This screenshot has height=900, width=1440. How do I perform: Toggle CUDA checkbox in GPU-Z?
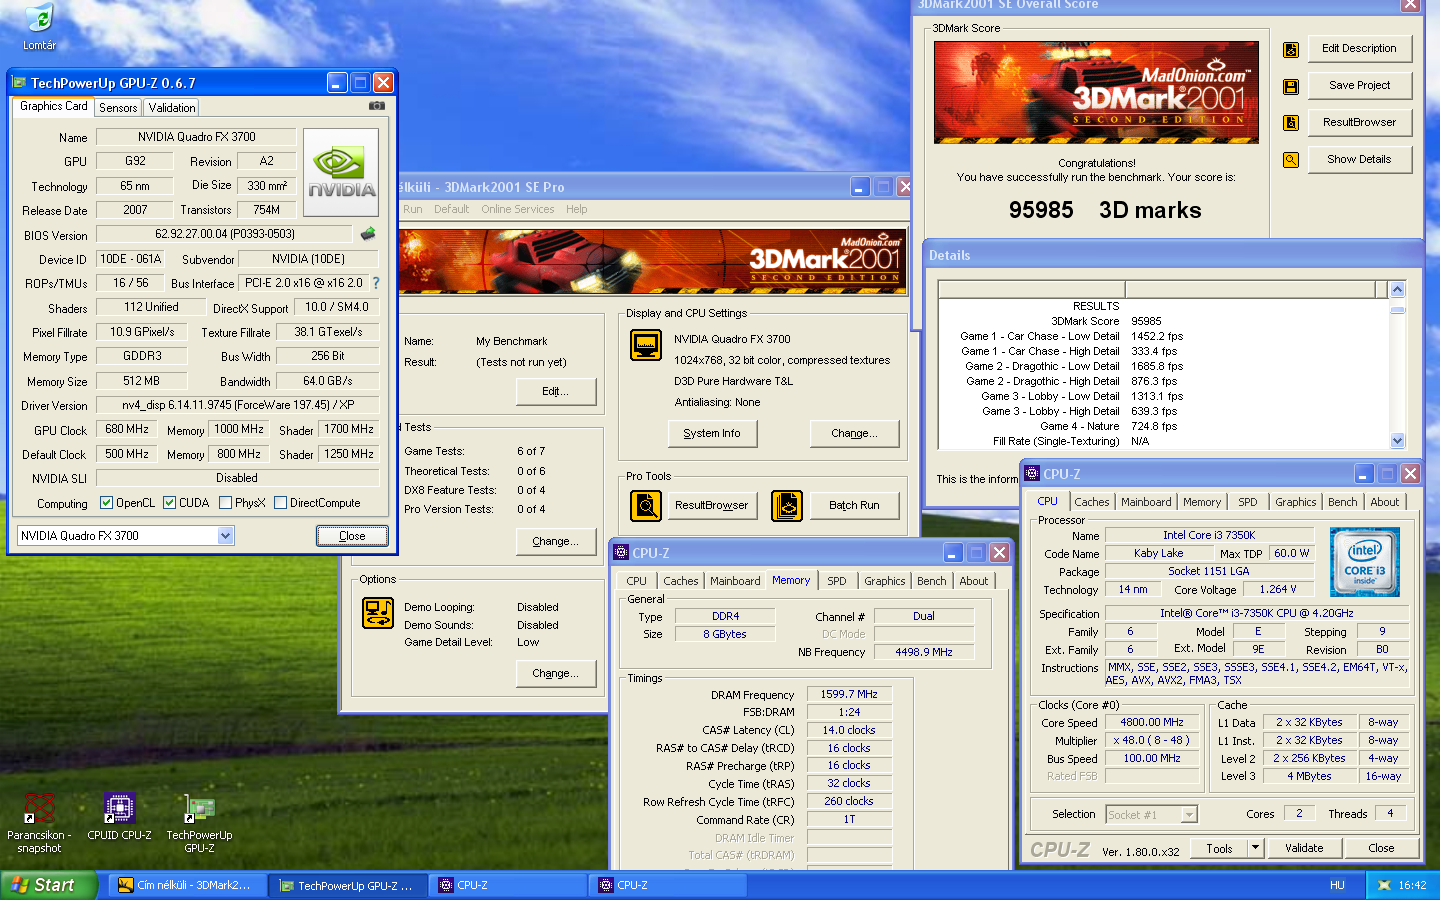coord(169,503)
